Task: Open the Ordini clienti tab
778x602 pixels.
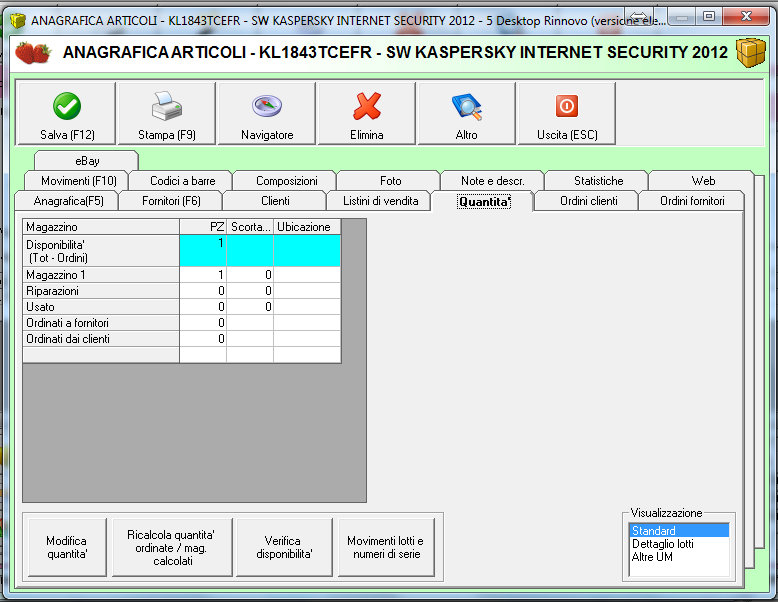Action: 588,201
